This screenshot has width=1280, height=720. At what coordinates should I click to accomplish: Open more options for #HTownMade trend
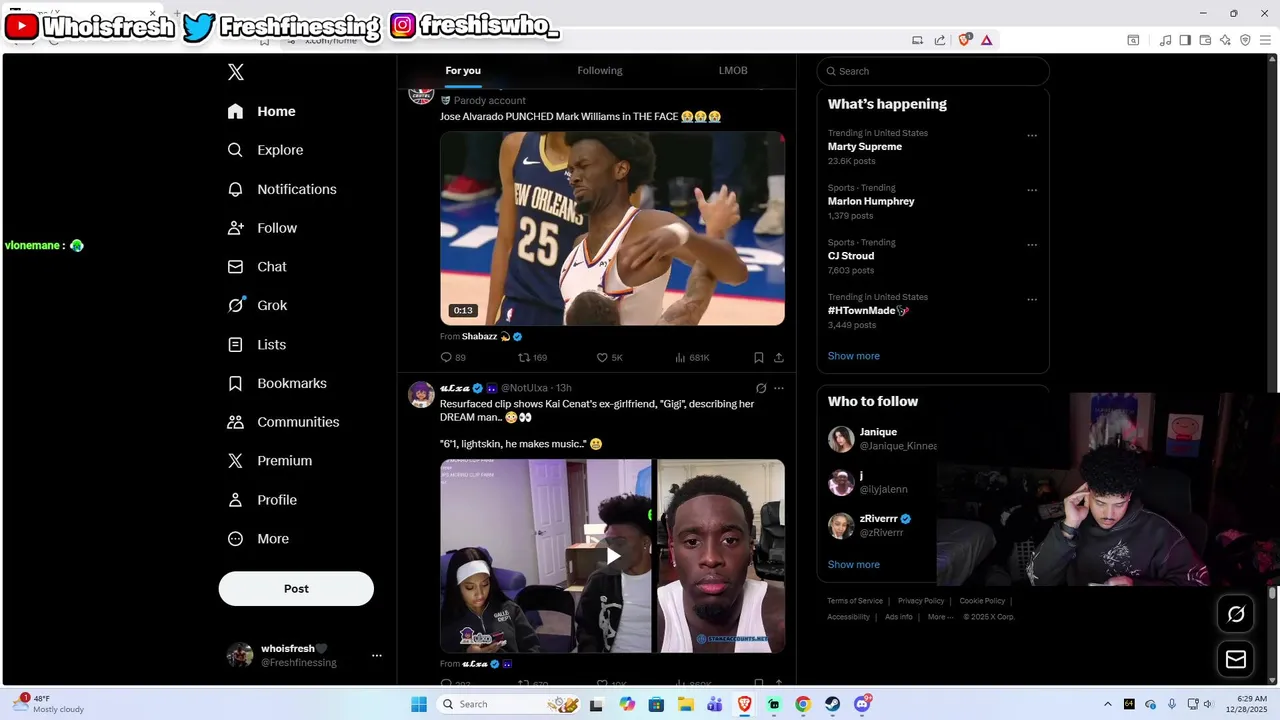(1032, 300)
